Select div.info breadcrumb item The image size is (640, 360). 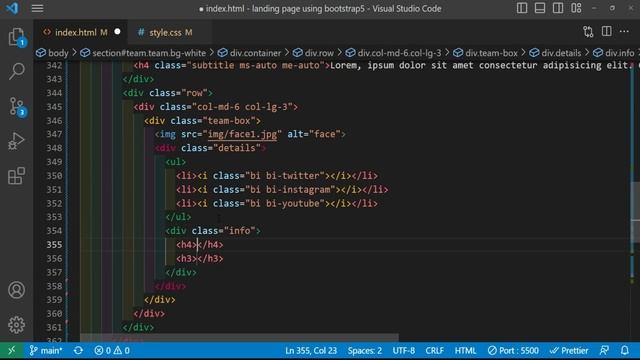pos(614,53)
